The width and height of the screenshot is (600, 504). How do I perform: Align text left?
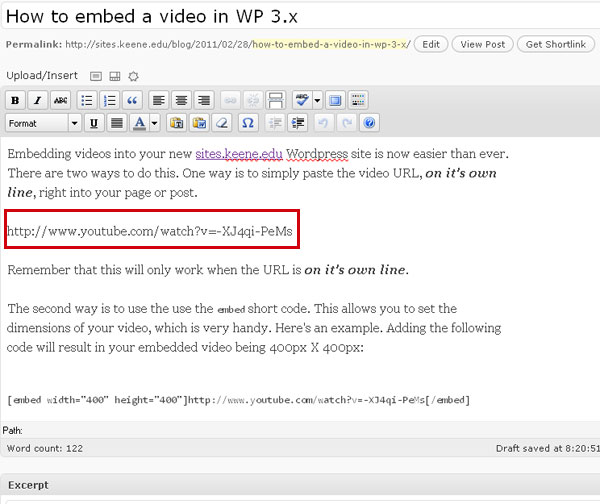coord(158,100)
